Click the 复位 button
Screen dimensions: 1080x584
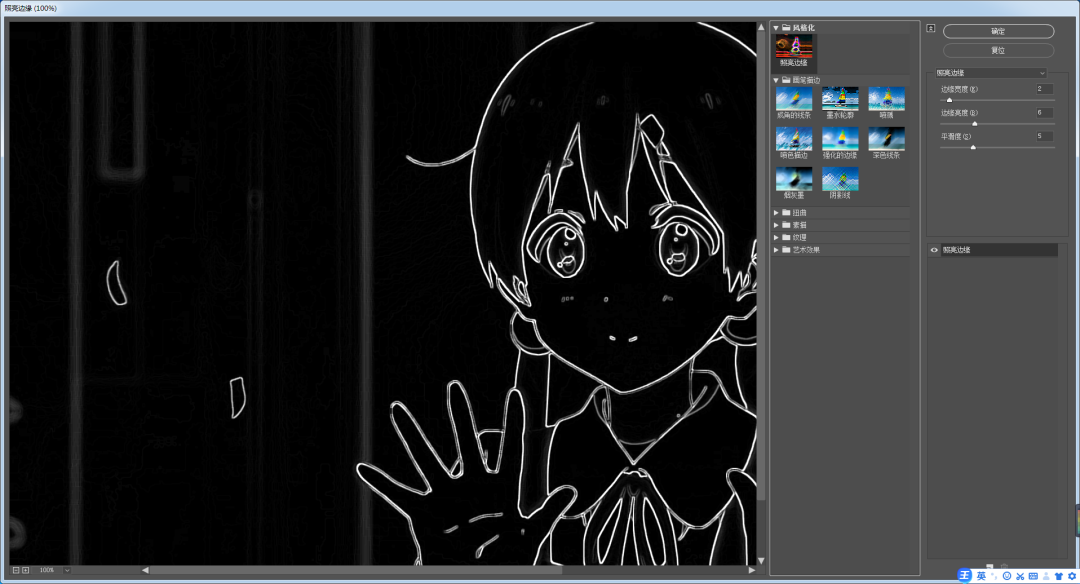click(x=998, y=50)
